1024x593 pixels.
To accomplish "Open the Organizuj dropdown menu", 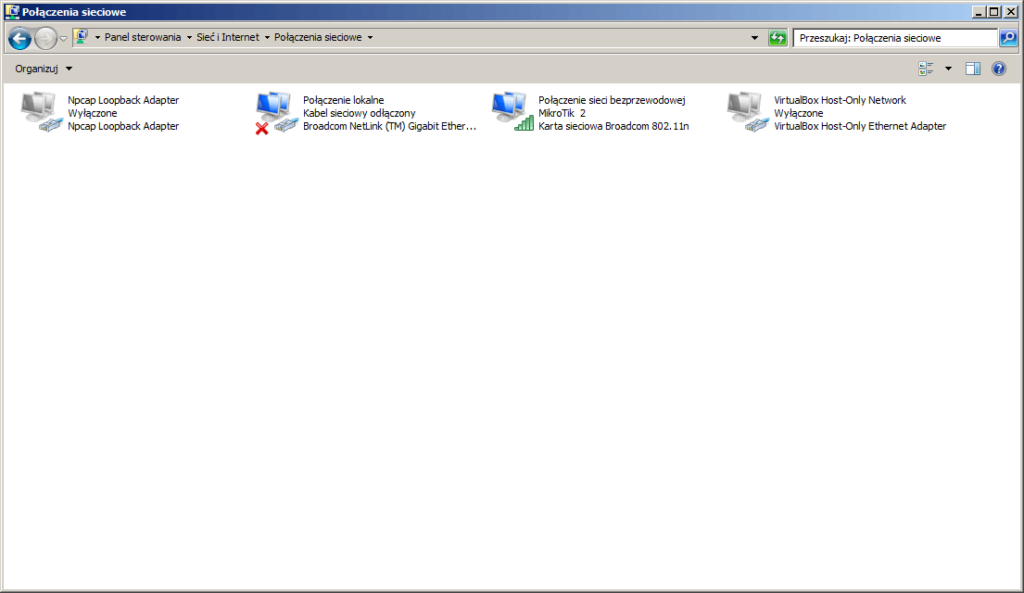I will [40, 68].
